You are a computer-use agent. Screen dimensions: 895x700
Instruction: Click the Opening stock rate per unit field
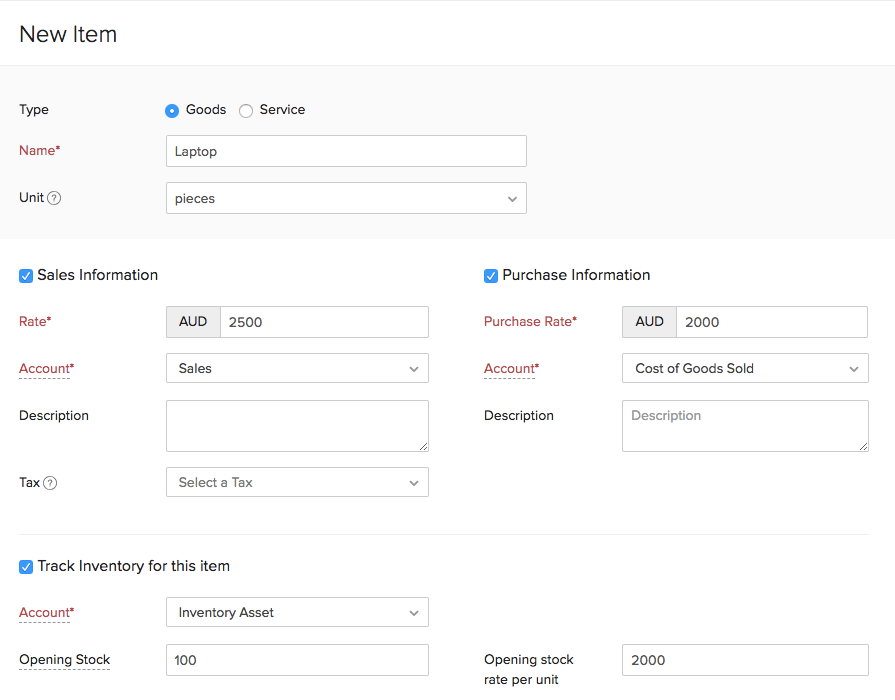pos(744,660)
